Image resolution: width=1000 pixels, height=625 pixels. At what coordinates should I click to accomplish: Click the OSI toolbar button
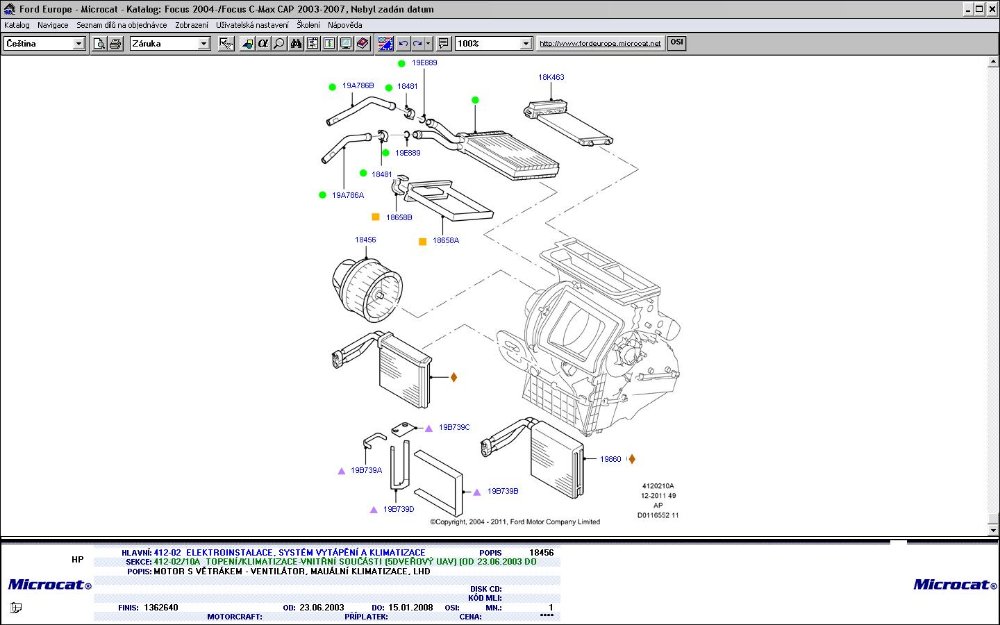pos(677,44)
